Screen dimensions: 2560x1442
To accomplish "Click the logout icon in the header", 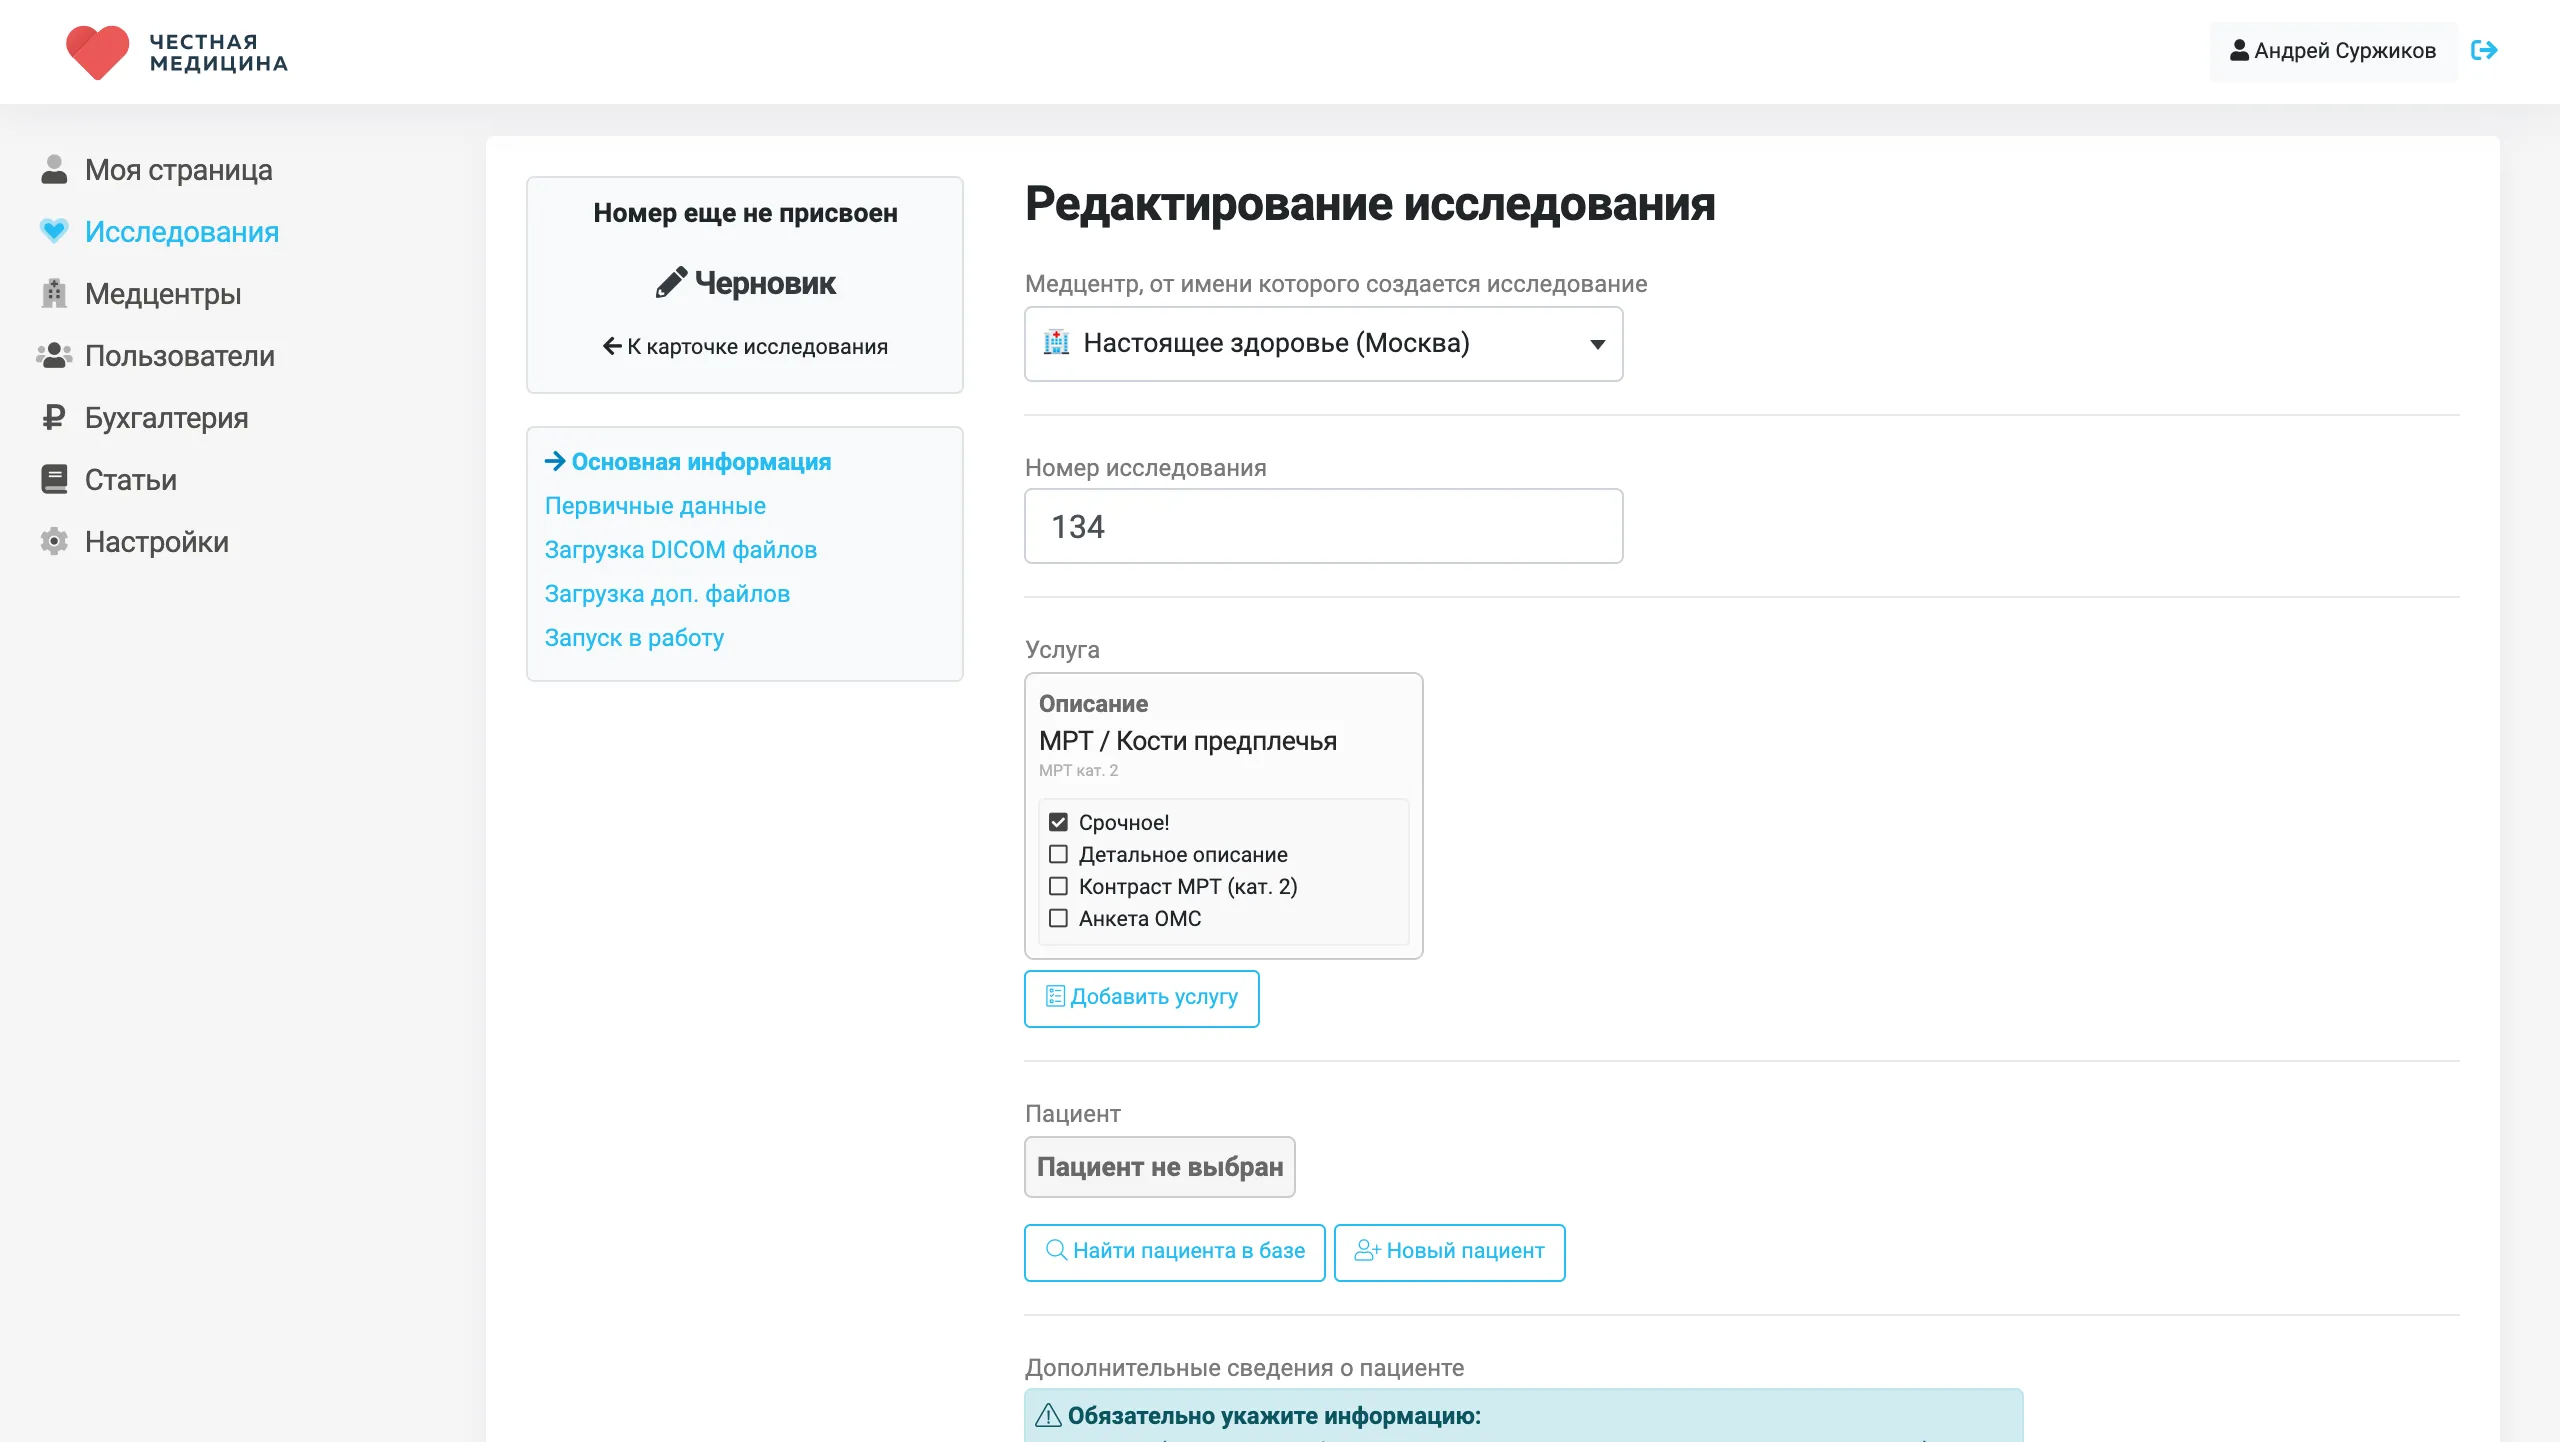I will [x=2486, y=50].
